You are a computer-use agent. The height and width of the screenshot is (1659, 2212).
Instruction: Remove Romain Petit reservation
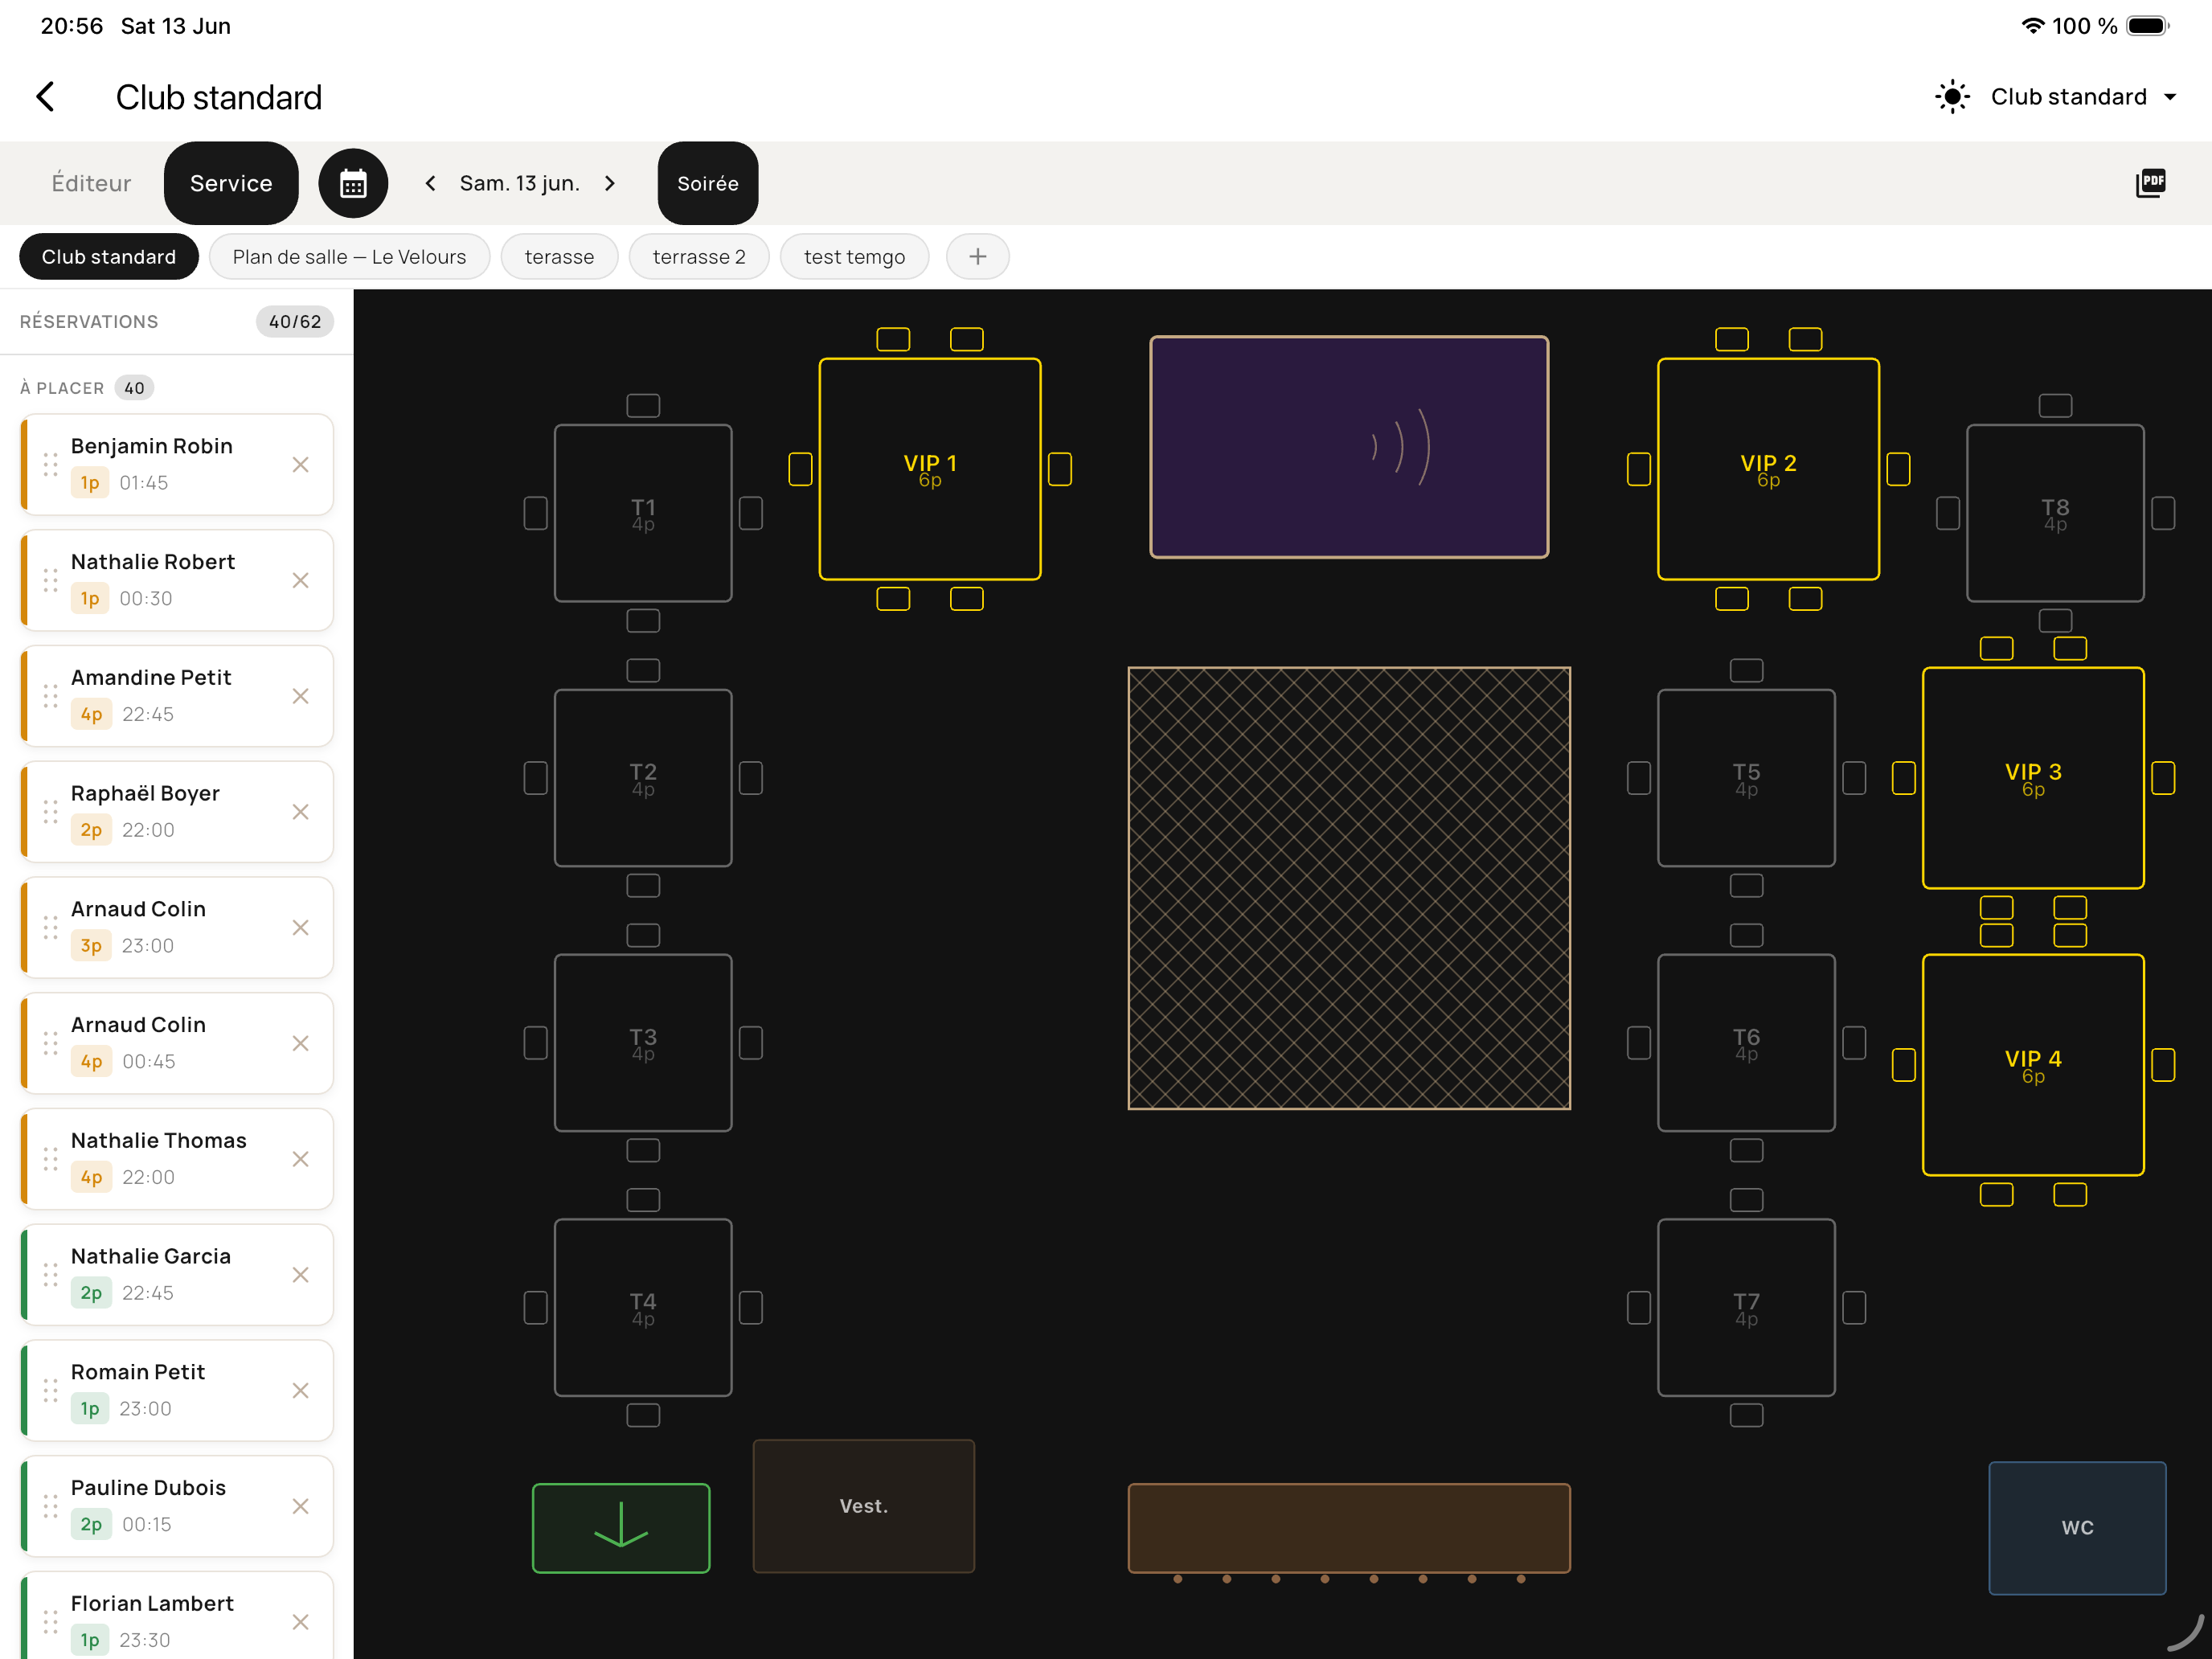300,1390
